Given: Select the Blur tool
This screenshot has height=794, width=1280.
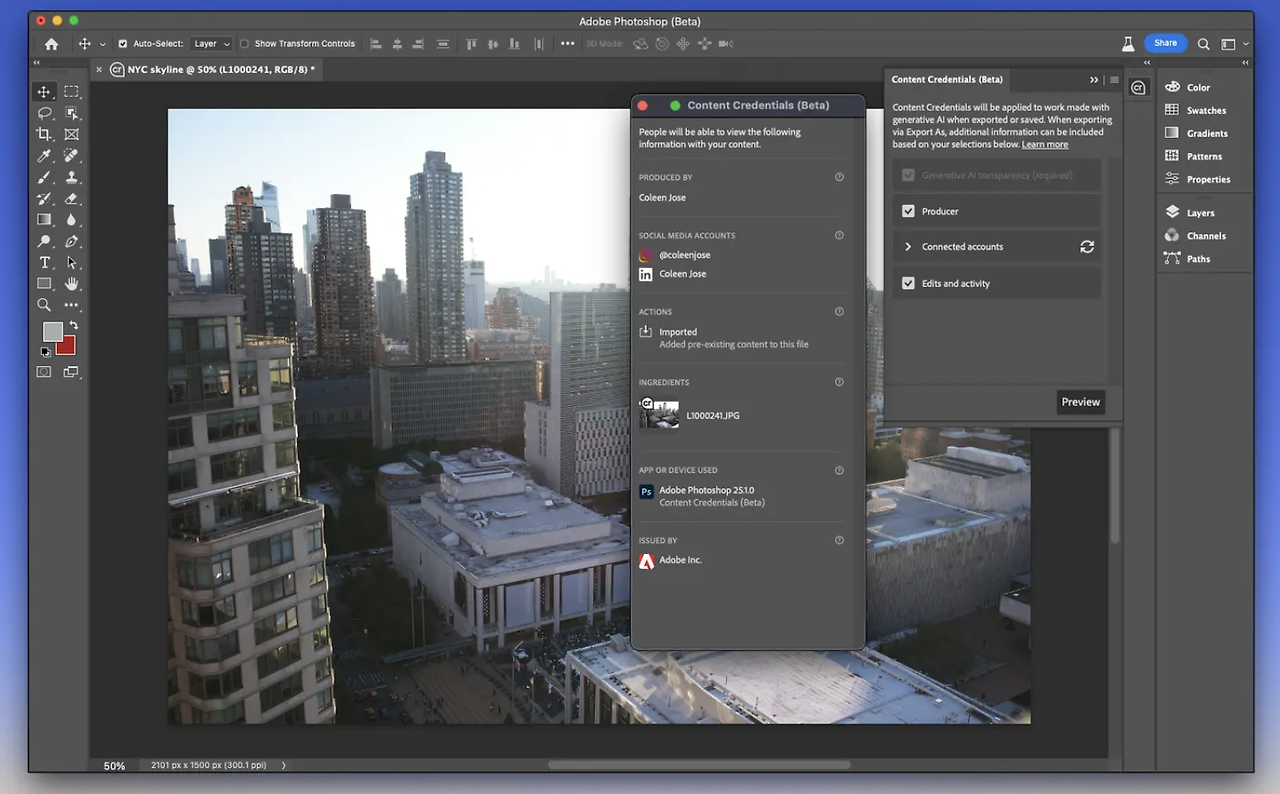Looking at the screenshot, I should 71,219.
